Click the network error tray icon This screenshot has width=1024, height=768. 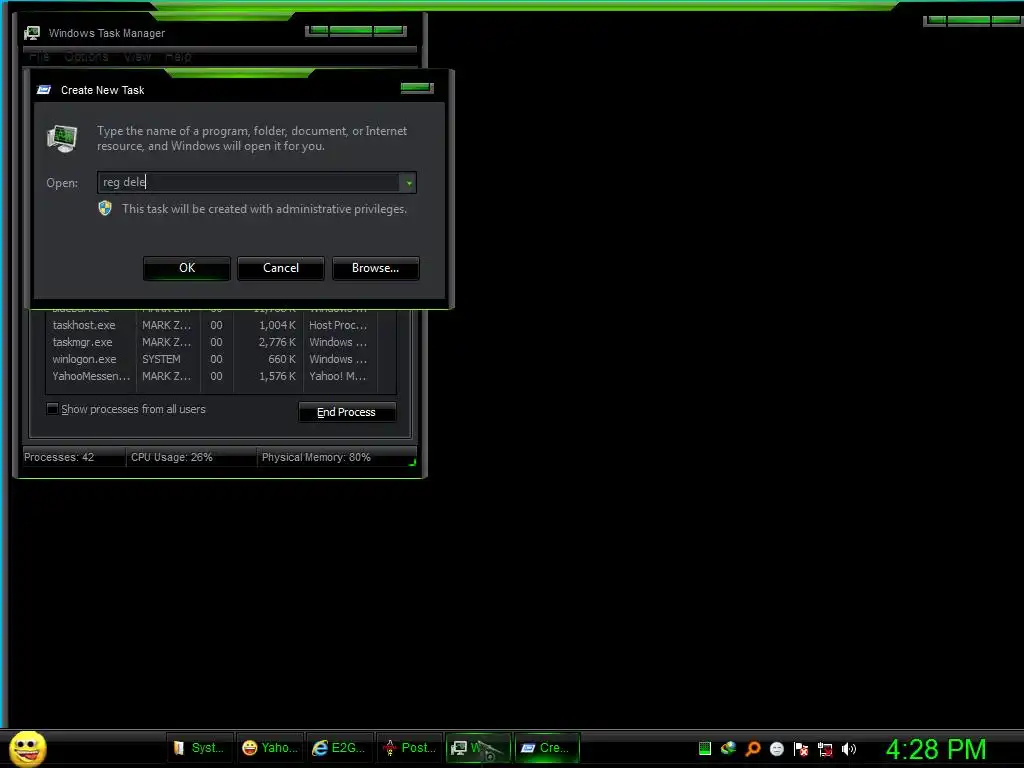pyautogui.click(x=825, y=749)
